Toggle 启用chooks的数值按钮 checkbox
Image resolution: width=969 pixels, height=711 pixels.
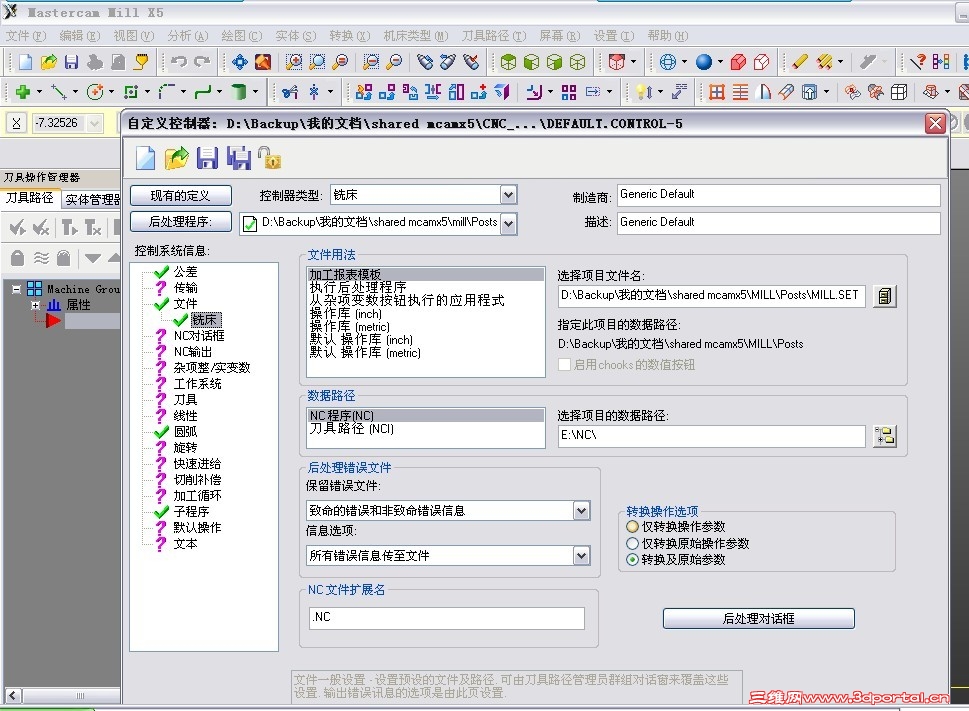coord(564,364)
